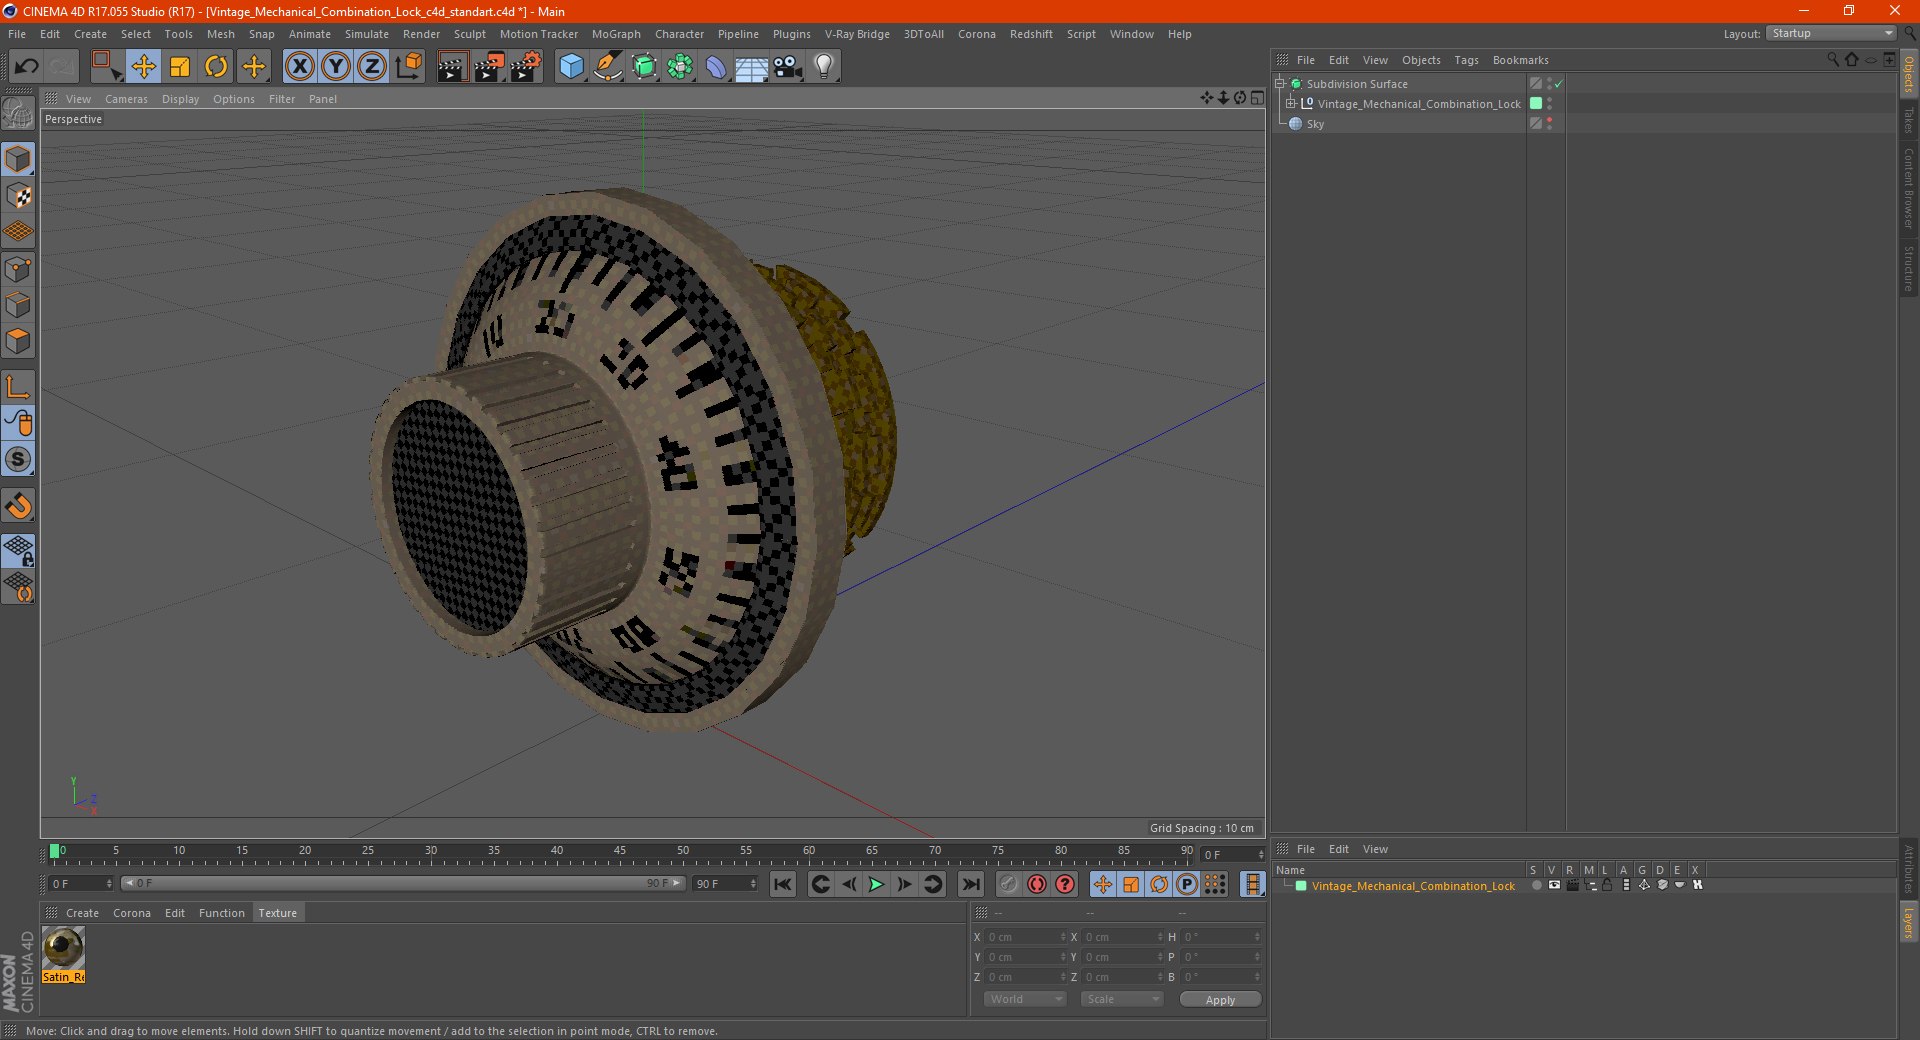Screen dimensions: 1920x1040
Task: Toggle Subdivision Surface enabled checkmark
Action: coord(1558,84)
